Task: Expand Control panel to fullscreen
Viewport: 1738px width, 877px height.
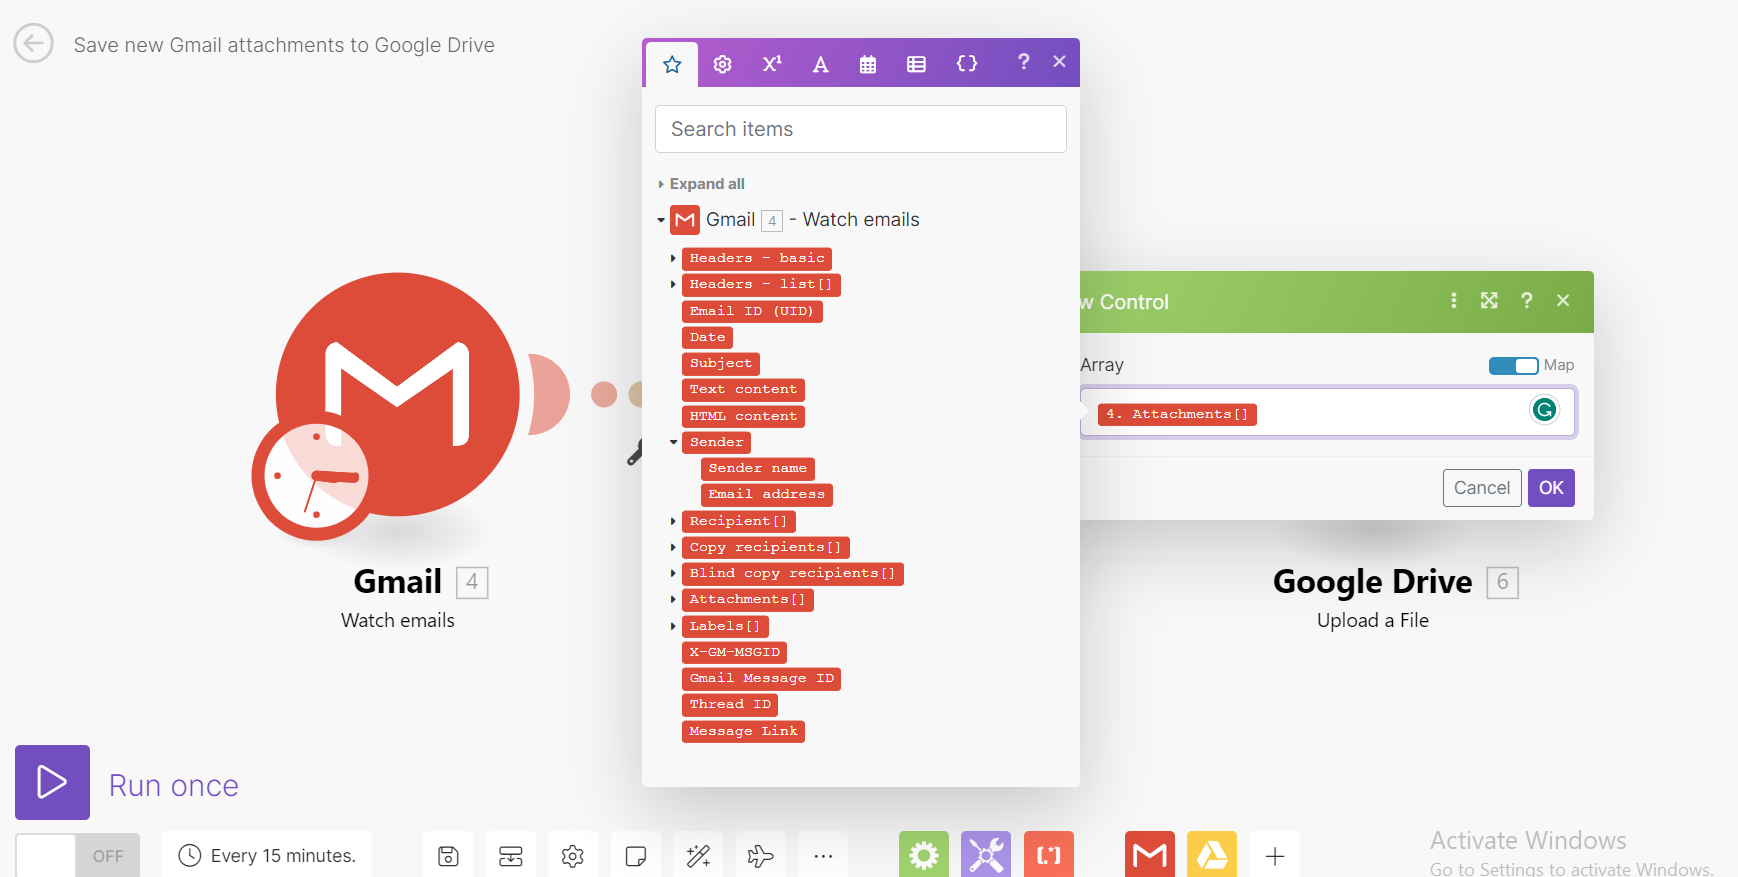Action: 1489,300
